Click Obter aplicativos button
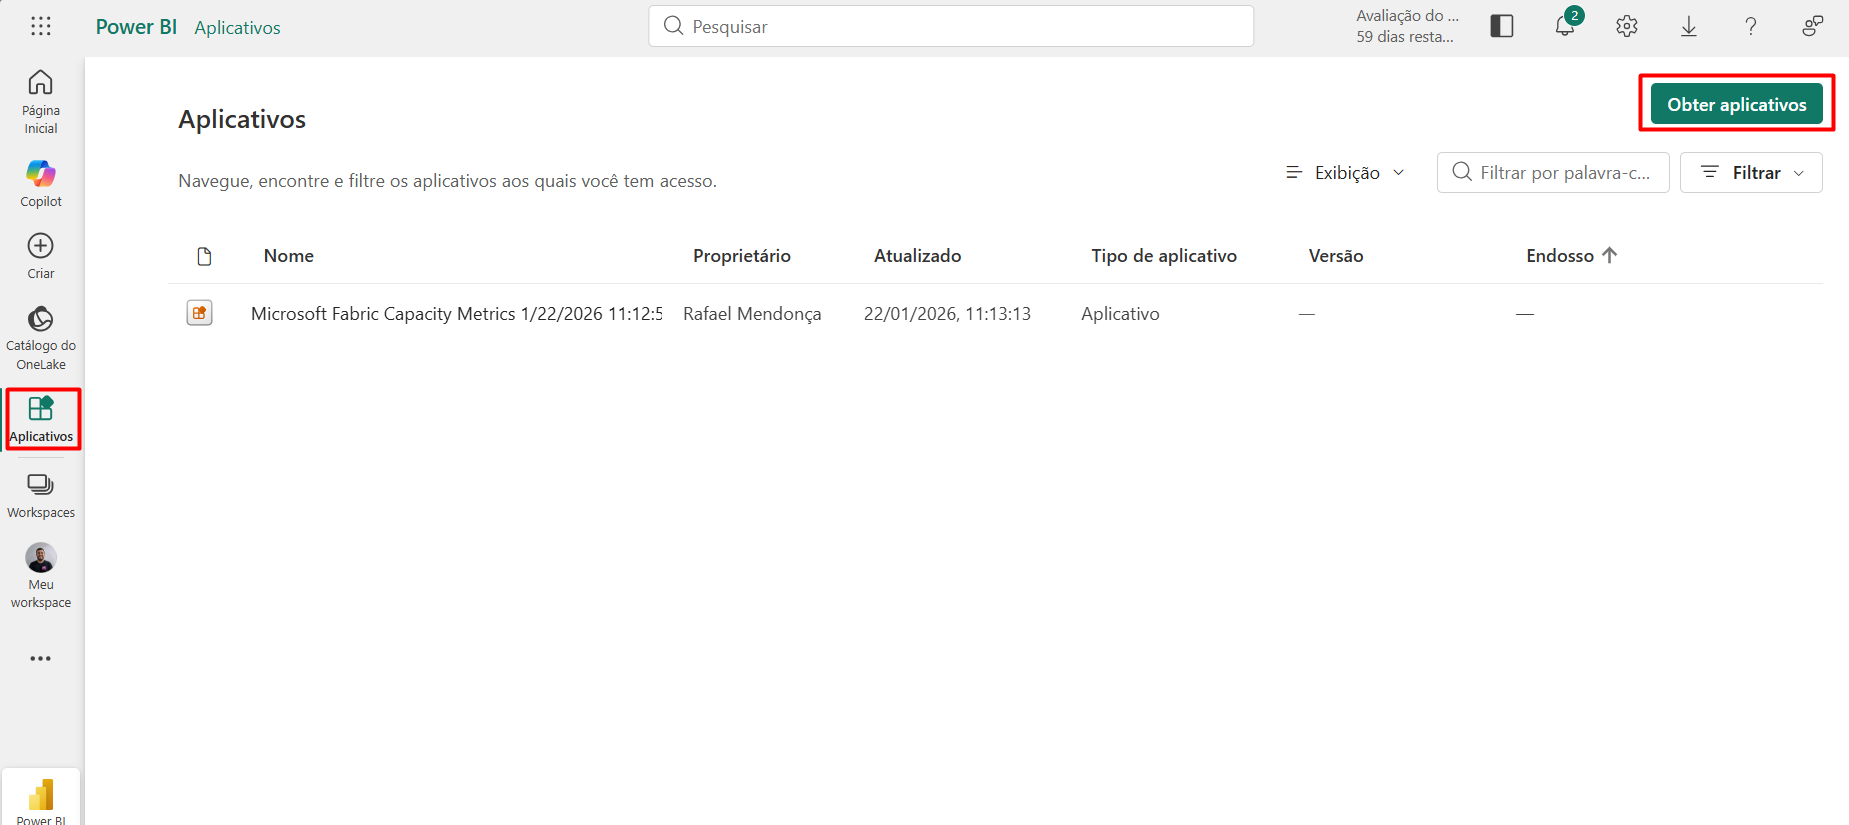This screenshot has width=1849, height=825. pyautogui.click(x=1737, y=105)
